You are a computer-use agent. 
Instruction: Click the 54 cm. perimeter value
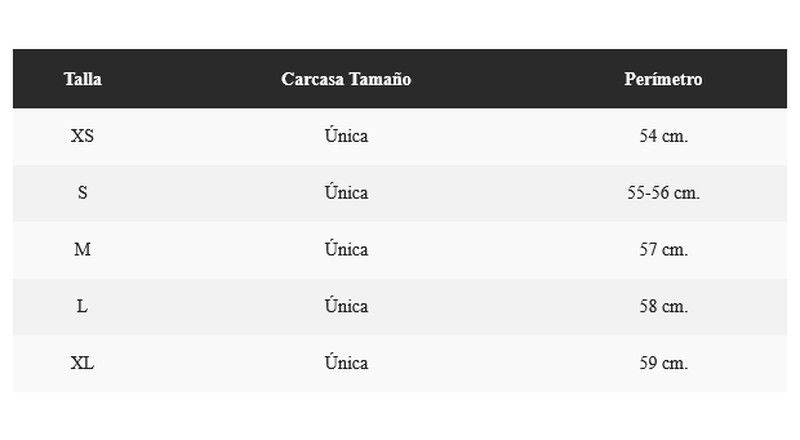tap(663, 136)
